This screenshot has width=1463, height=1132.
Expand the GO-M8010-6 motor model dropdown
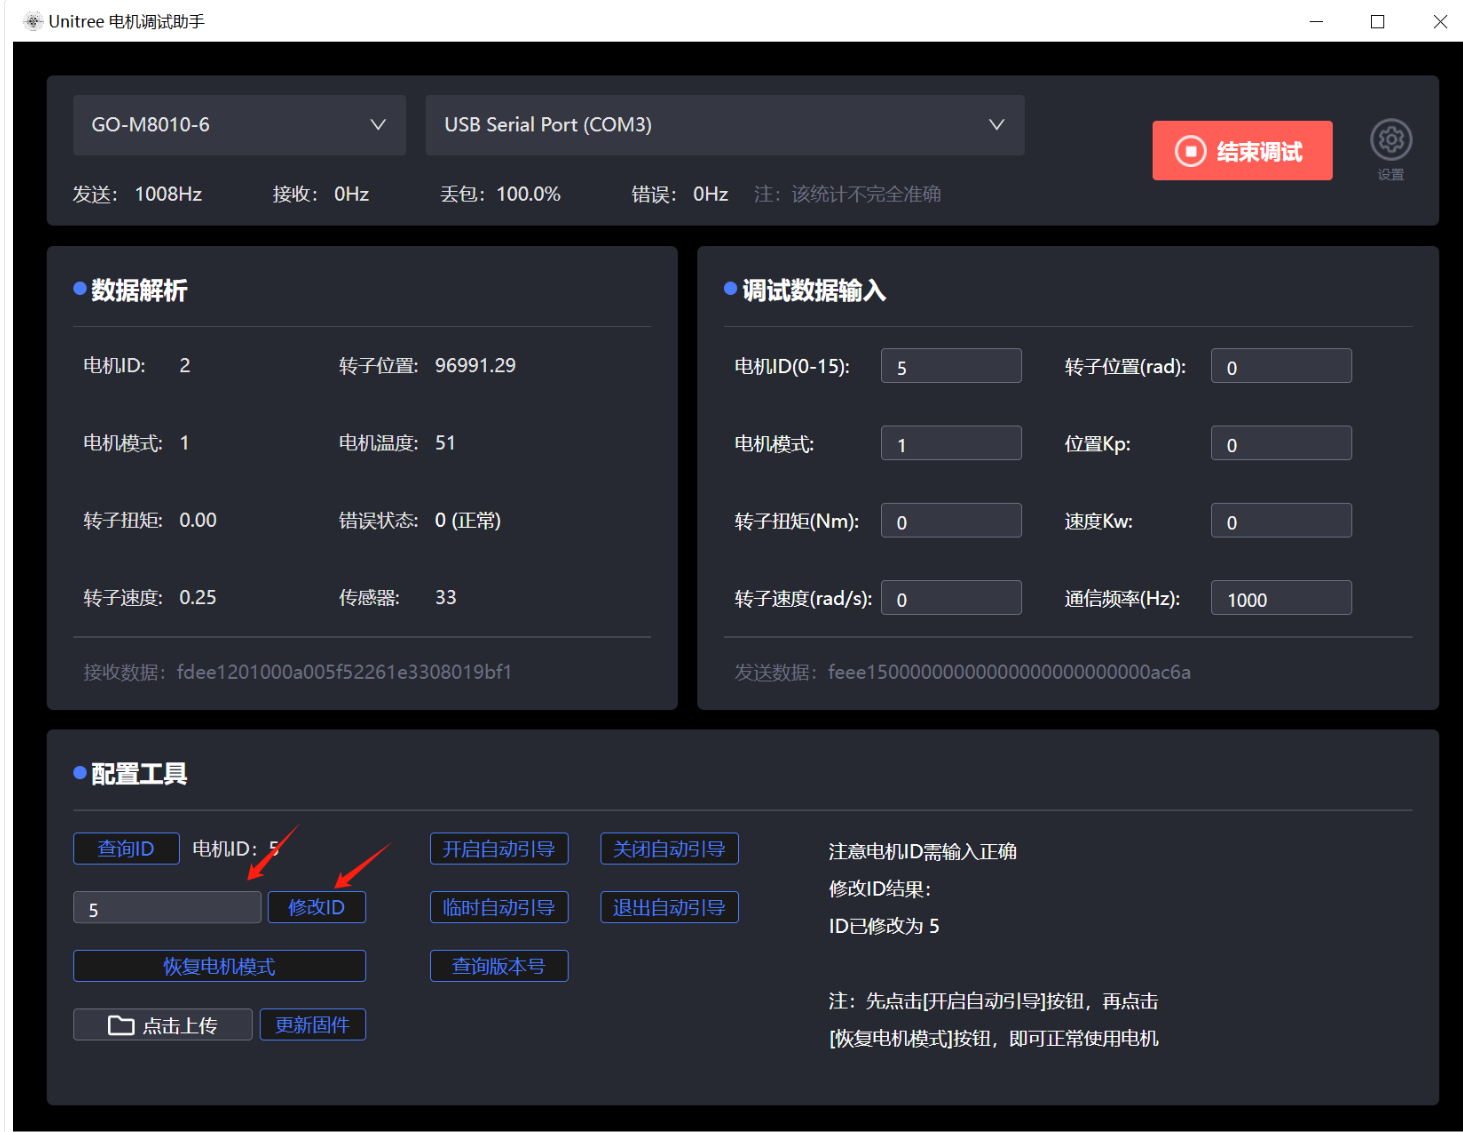coord(239,125)
